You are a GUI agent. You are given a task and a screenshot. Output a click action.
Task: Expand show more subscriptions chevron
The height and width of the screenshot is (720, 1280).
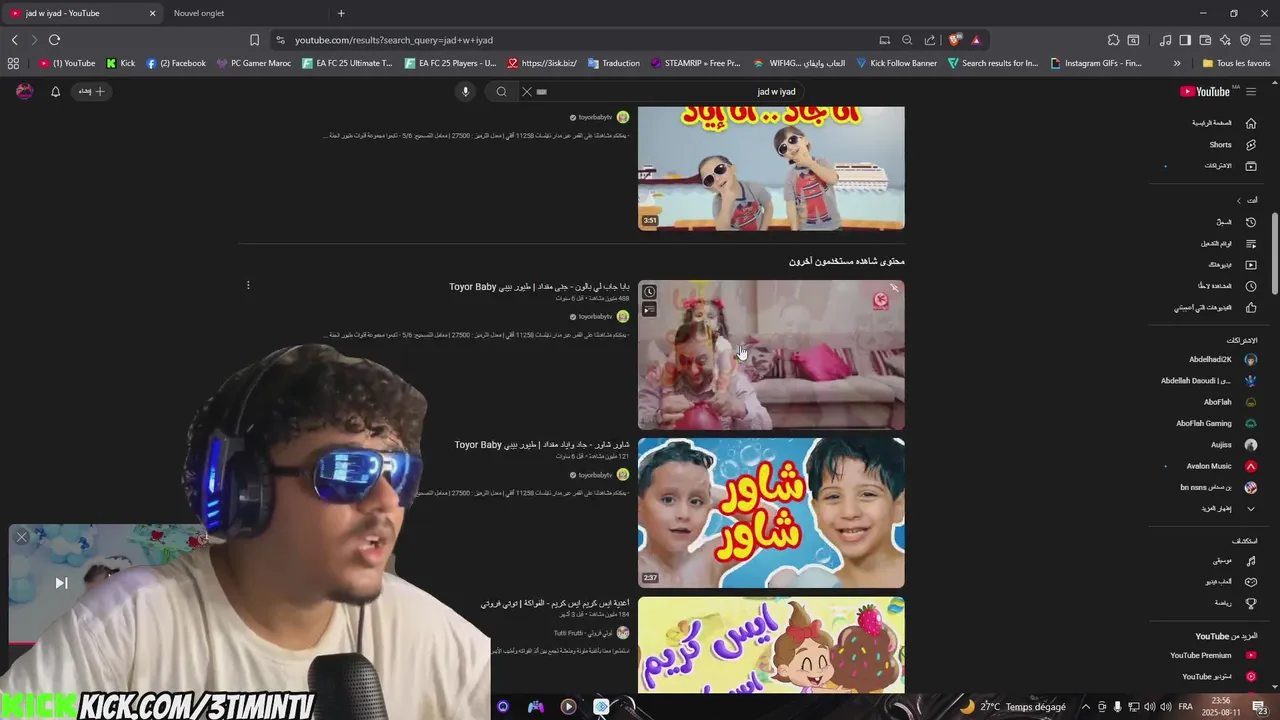pyautogui.click(x=1251, y=508)
